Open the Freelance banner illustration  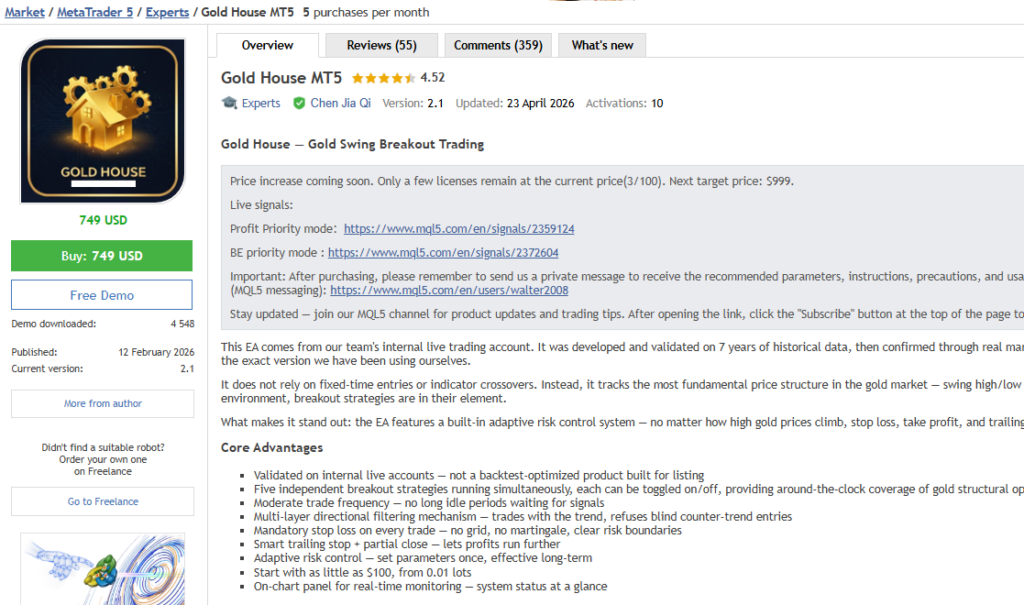click(103, 569)
